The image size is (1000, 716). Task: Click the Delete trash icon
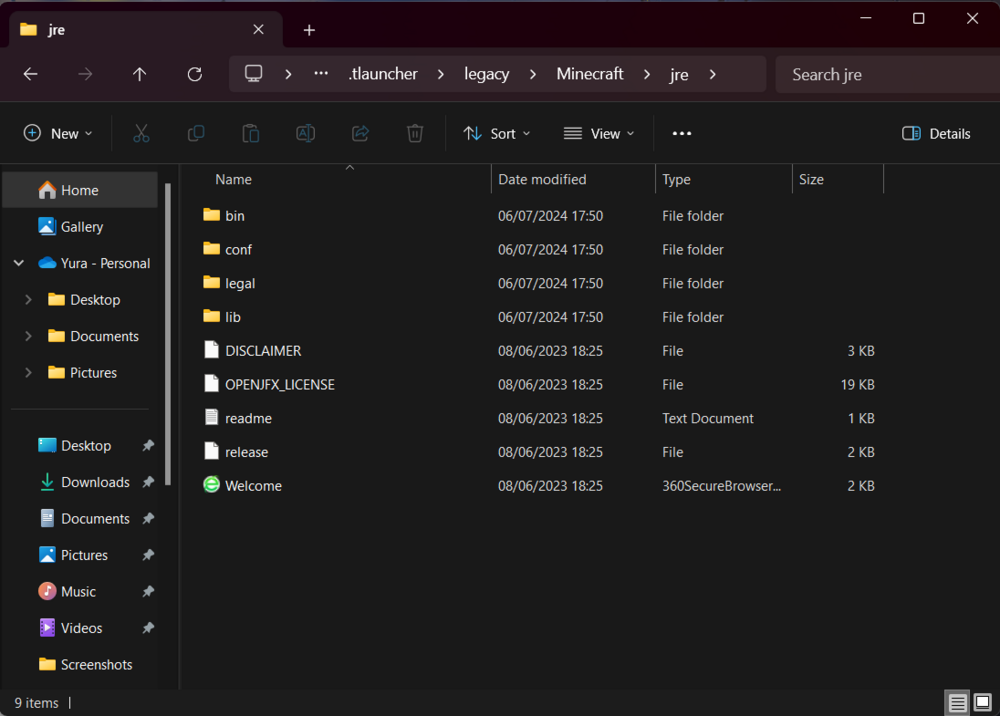[x=415, y=133]
